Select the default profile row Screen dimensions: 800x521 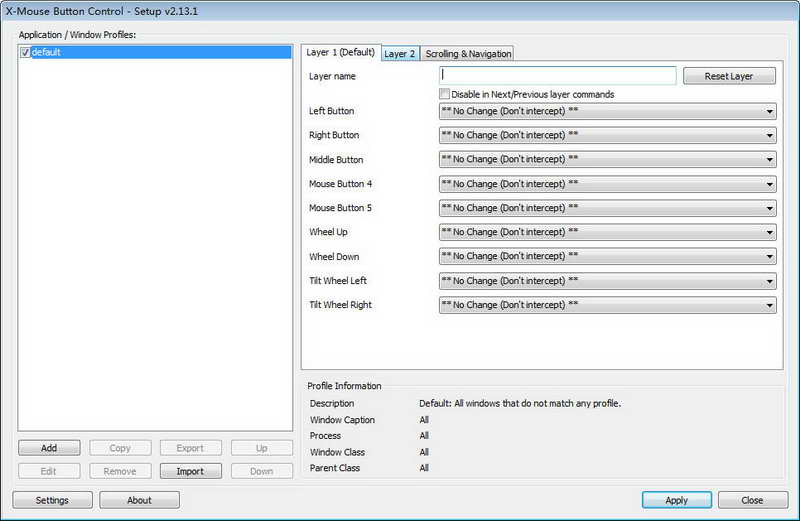pos(155,52)
